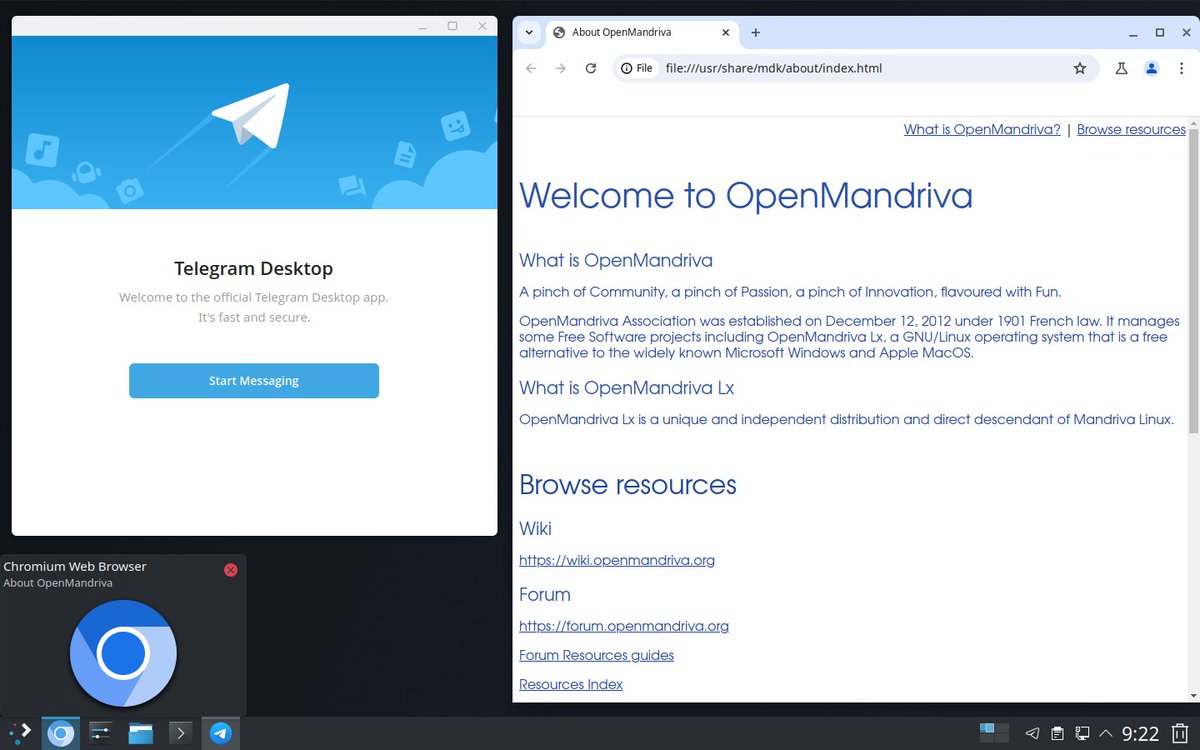The height and width of the screenshot is (750, 1200).
Task: Click the Telegram taskbar icon
Action: coord(221,734)
